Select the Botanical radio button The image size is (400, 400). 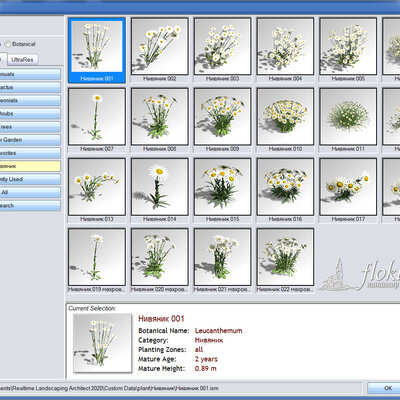coord(8,44)
